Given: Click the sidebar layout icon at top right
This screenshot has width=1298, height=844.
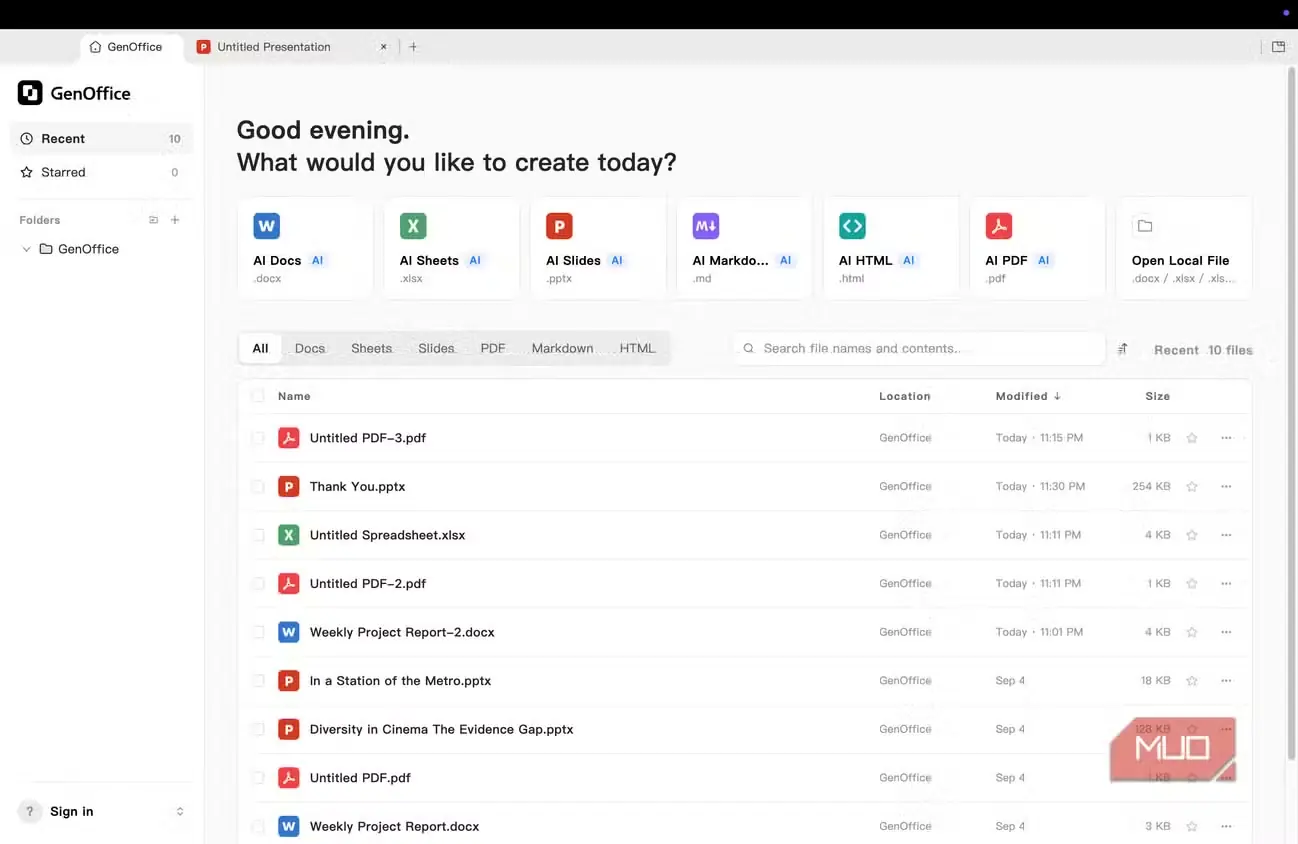Looking at the screenshot, I should coord(1278,47).
